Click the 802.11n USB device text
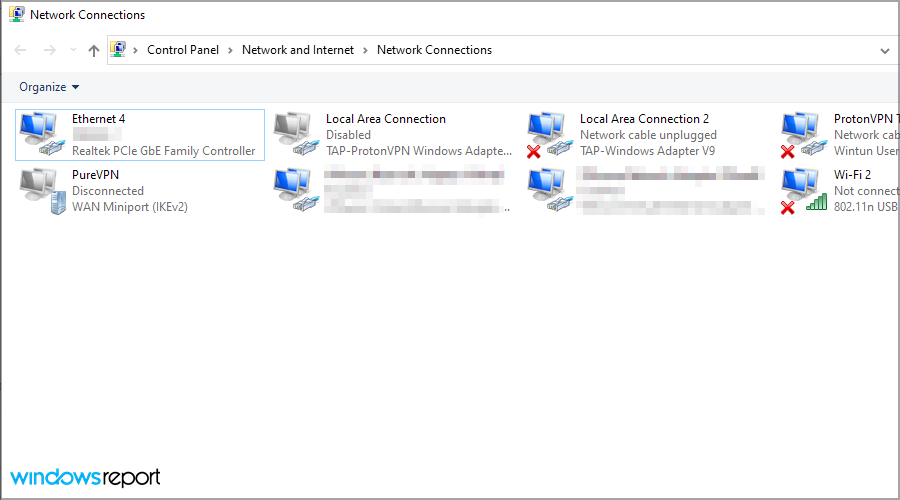 point(866,207)
